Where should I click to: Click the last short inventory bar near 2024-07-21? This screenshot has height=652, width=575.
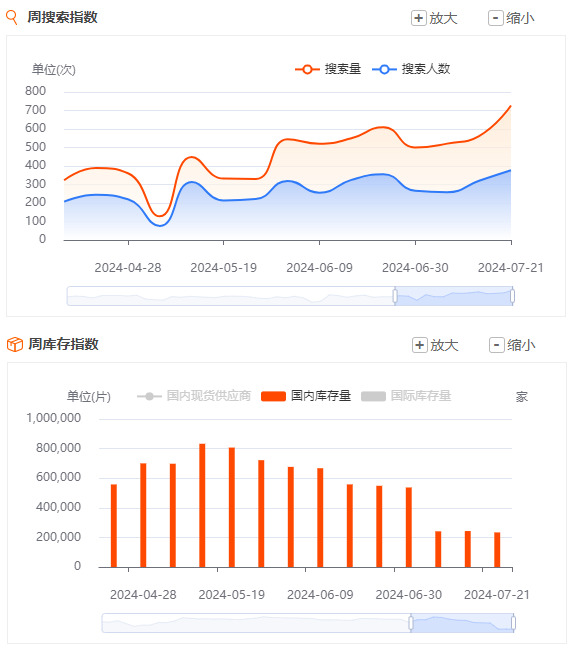(497, 550)
